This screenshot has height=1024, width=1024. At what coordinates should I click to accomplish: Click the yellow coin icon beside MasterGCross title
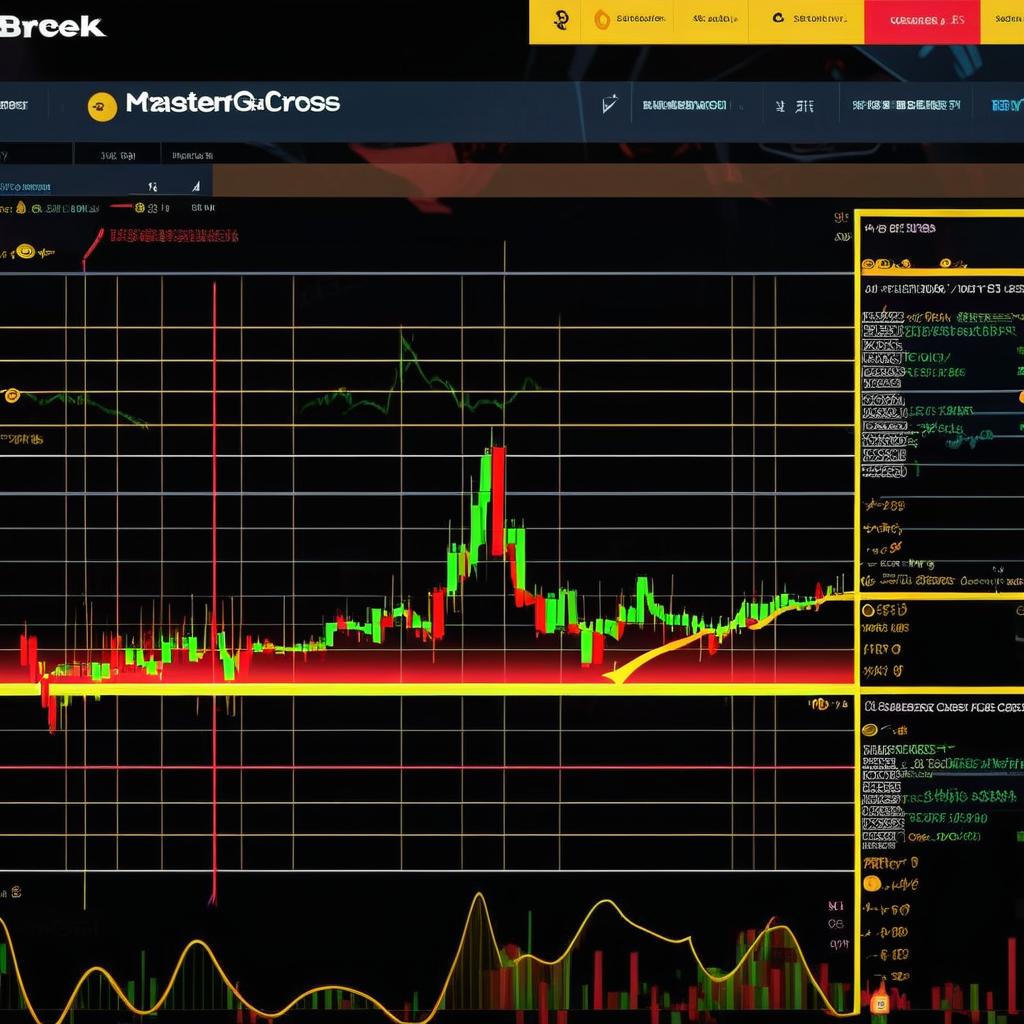[x=103, y=106]
